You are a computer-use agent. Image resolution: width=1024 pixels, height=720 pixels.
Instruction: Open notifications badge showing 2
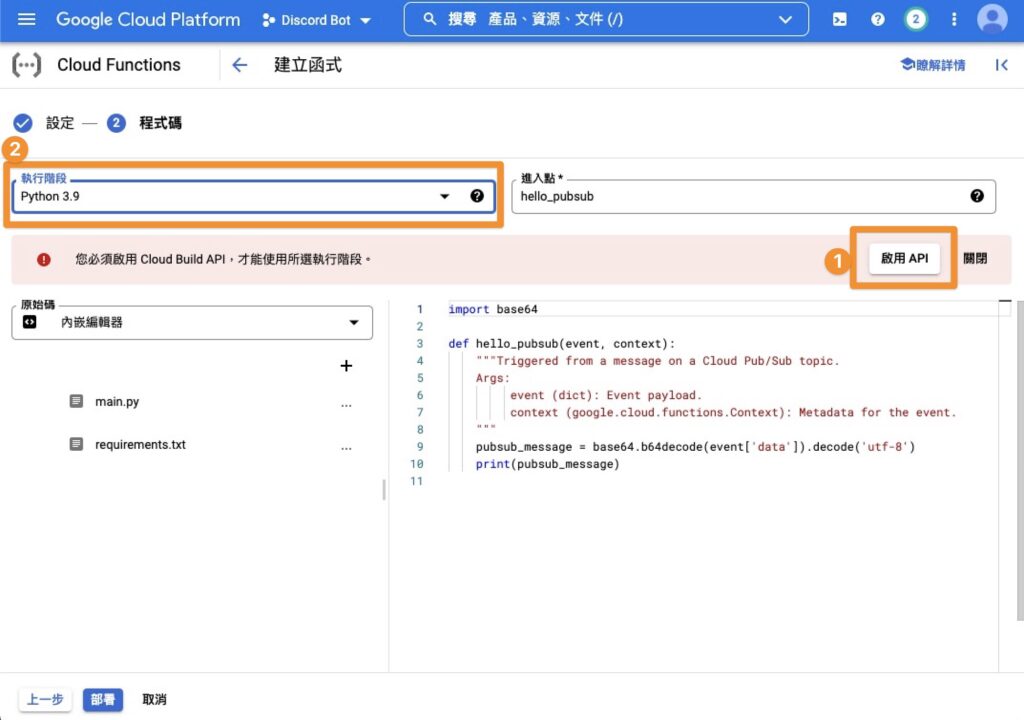[915, 20]
